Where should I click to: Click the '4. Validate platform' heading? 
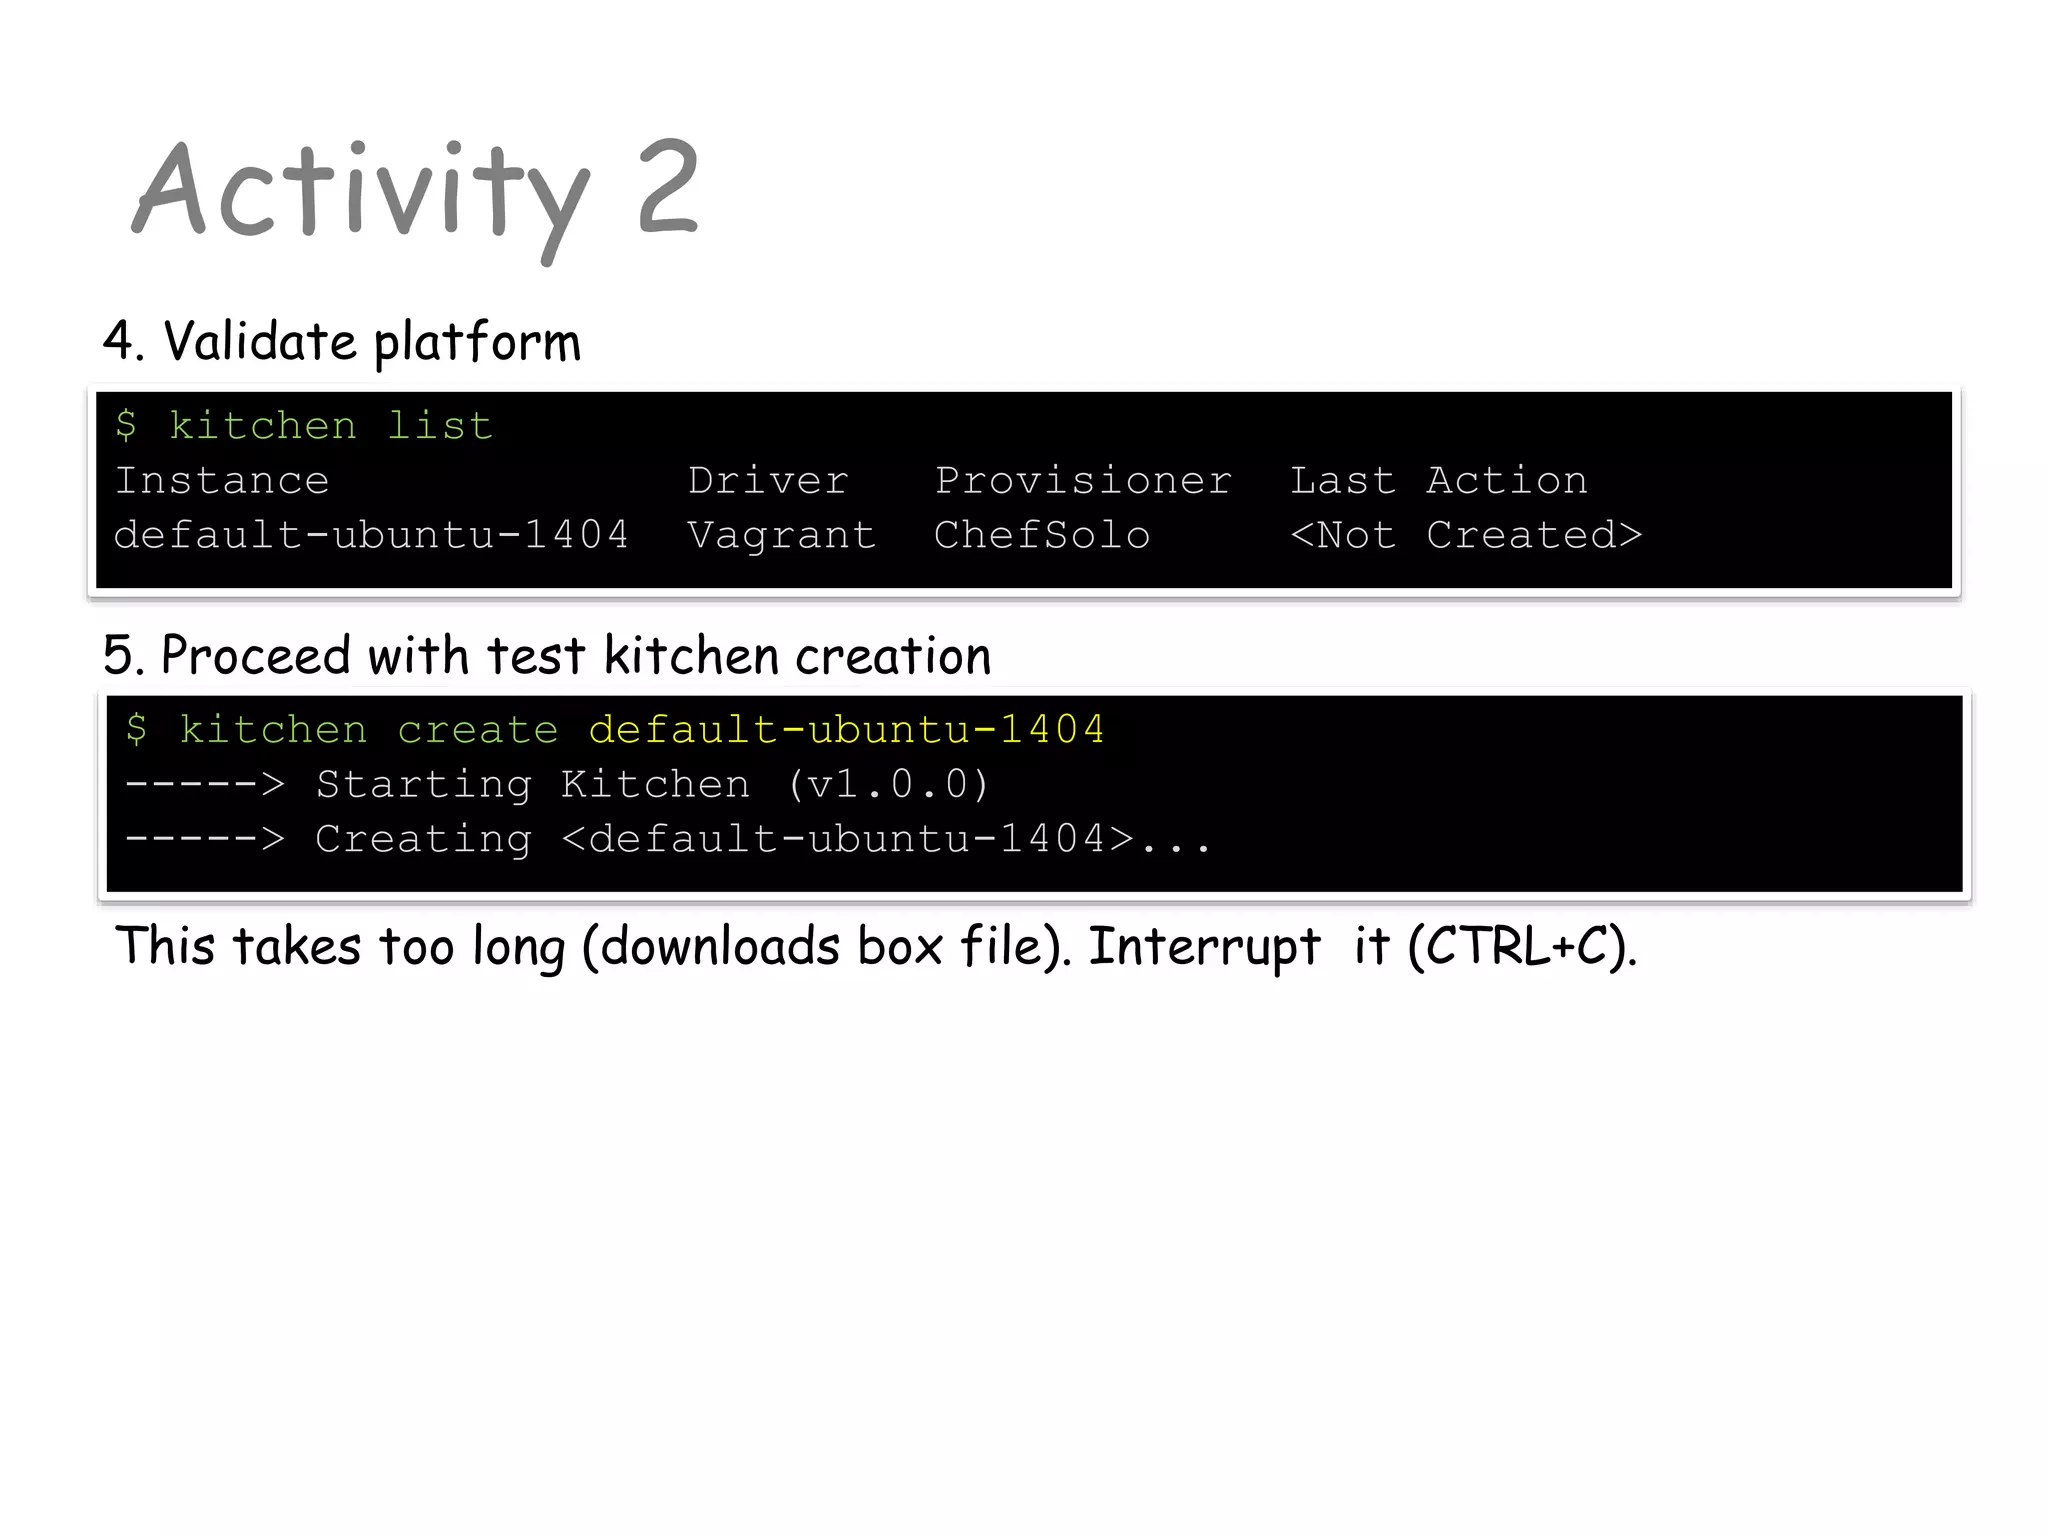[x=342, y=342]
